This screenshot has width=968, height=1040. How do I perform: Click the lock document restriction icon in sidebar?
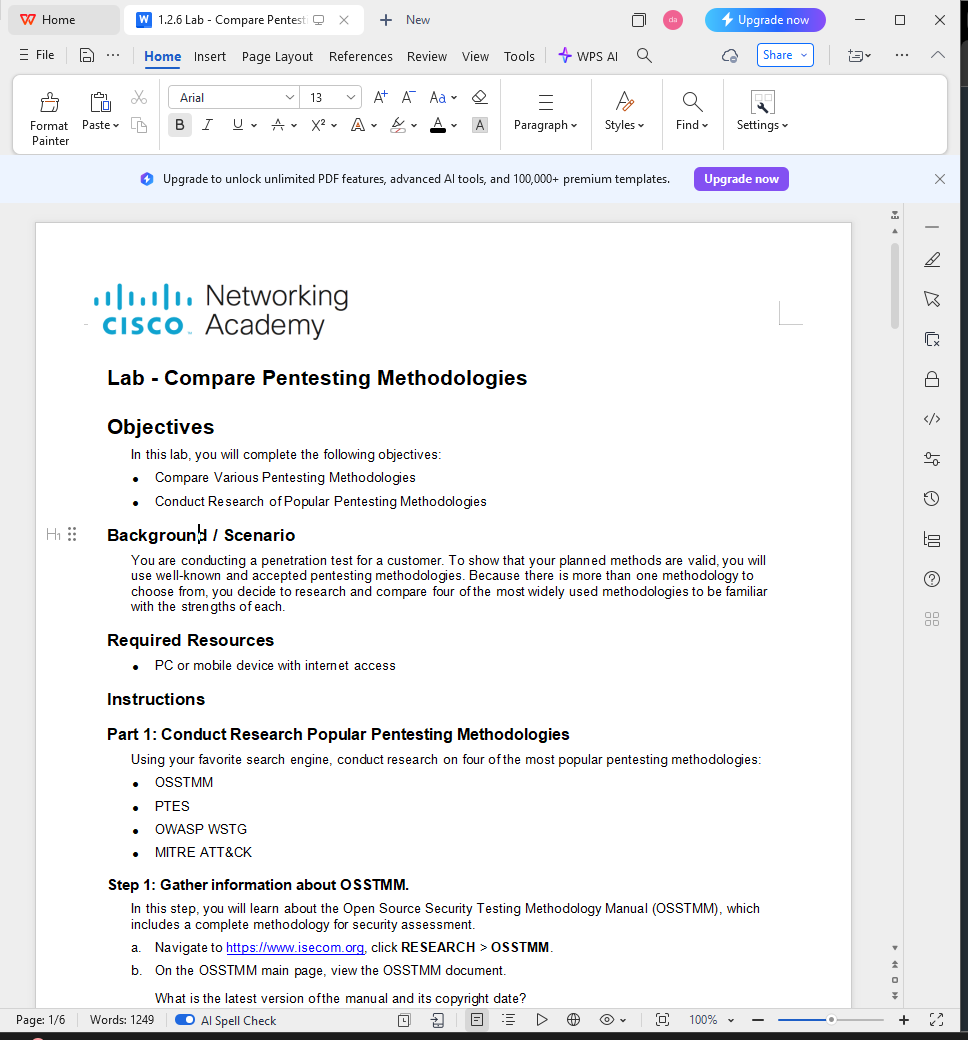932,379
